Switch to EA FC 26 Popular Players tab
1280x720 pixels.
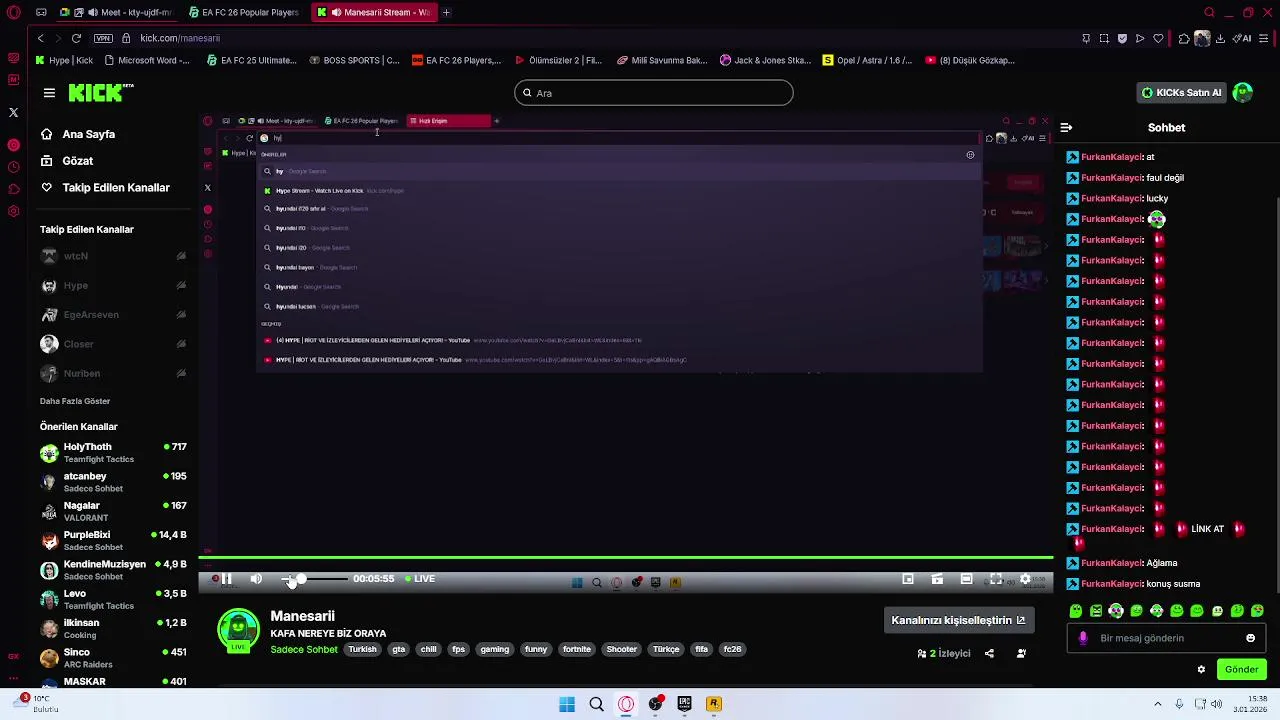click(x=244, y=13)
